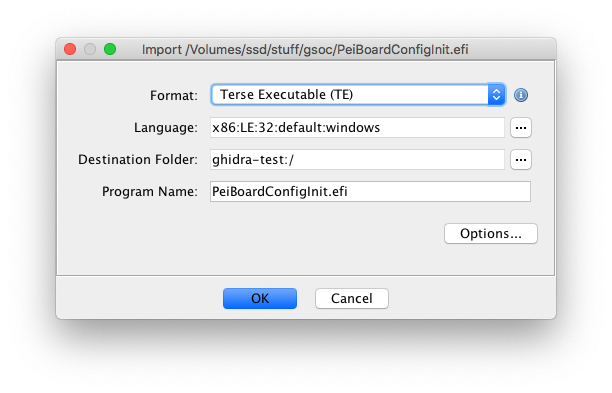Click the green zoom window button
Screen dimensions: 612x393
[110, 49]
